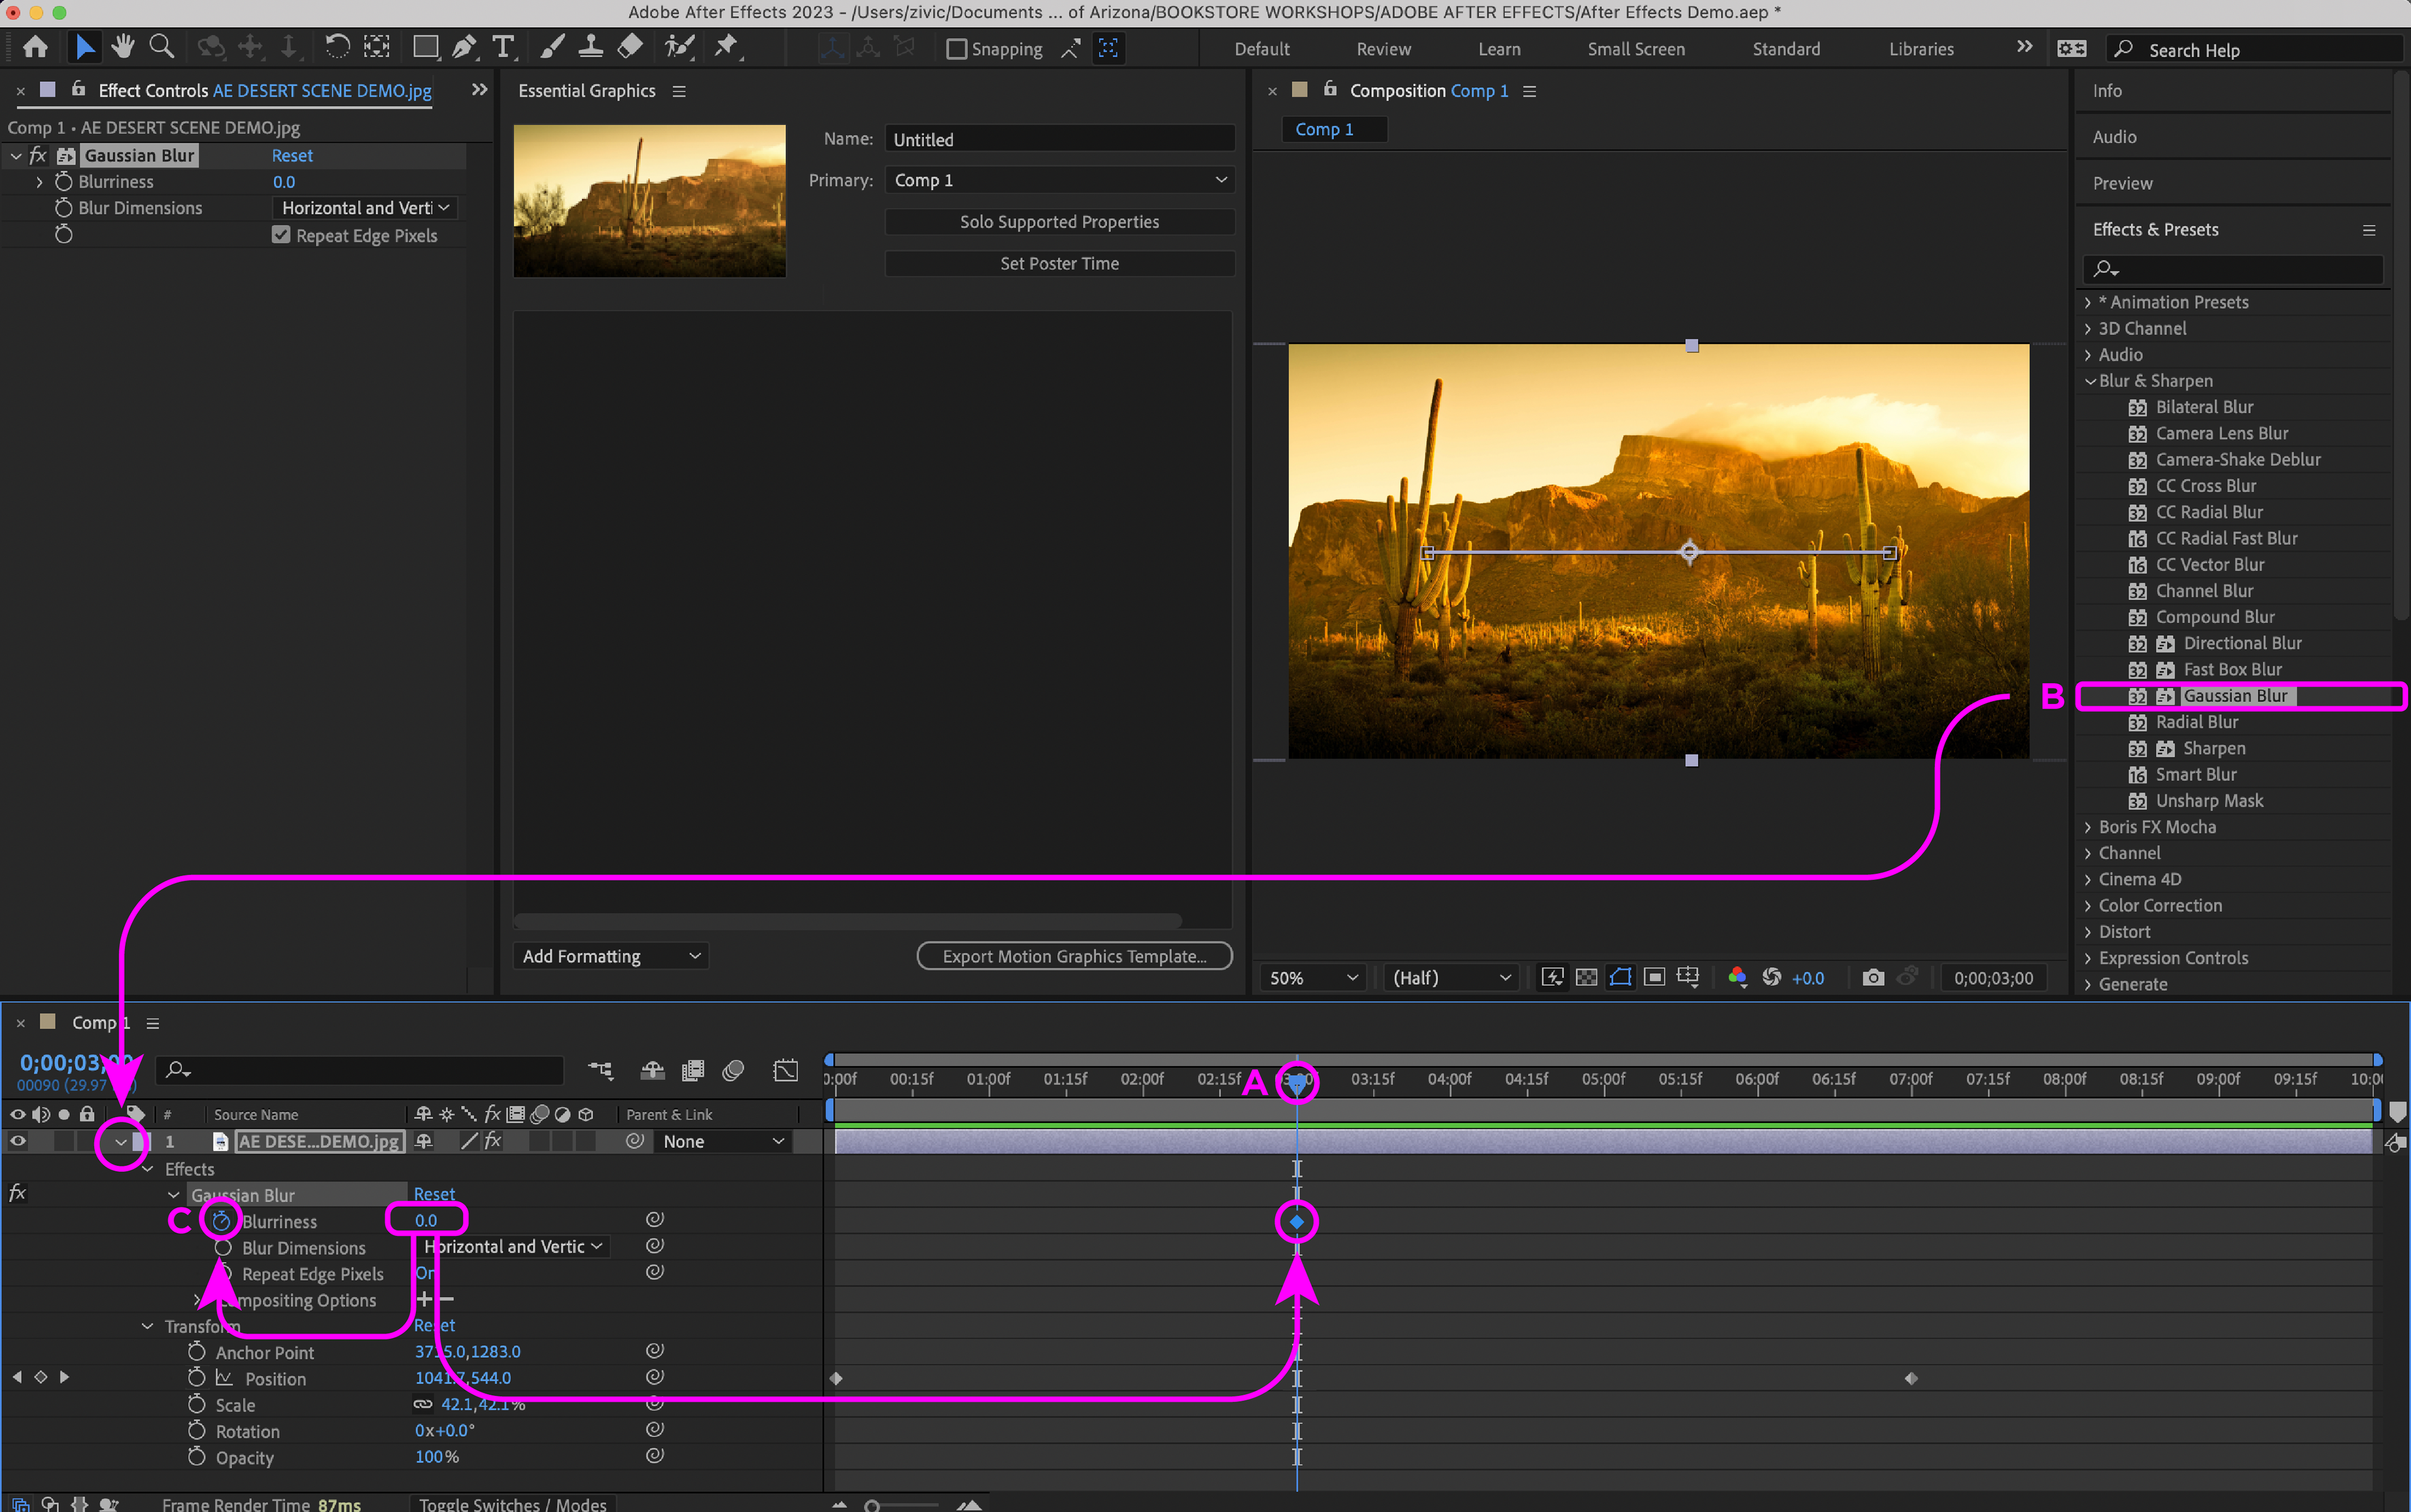Click the Home icon in toolbar
Screen dimensions: 2411x1512
point(35,47)
